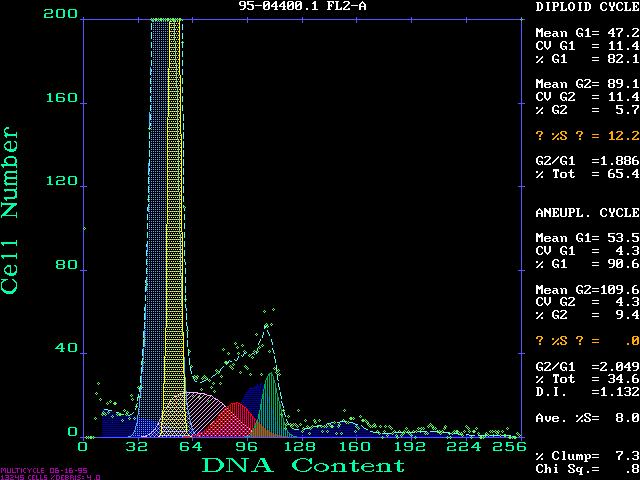640x480 pixels.
Task: Select the ANEUPL. CYCLE heading
Action: point(587,213)
